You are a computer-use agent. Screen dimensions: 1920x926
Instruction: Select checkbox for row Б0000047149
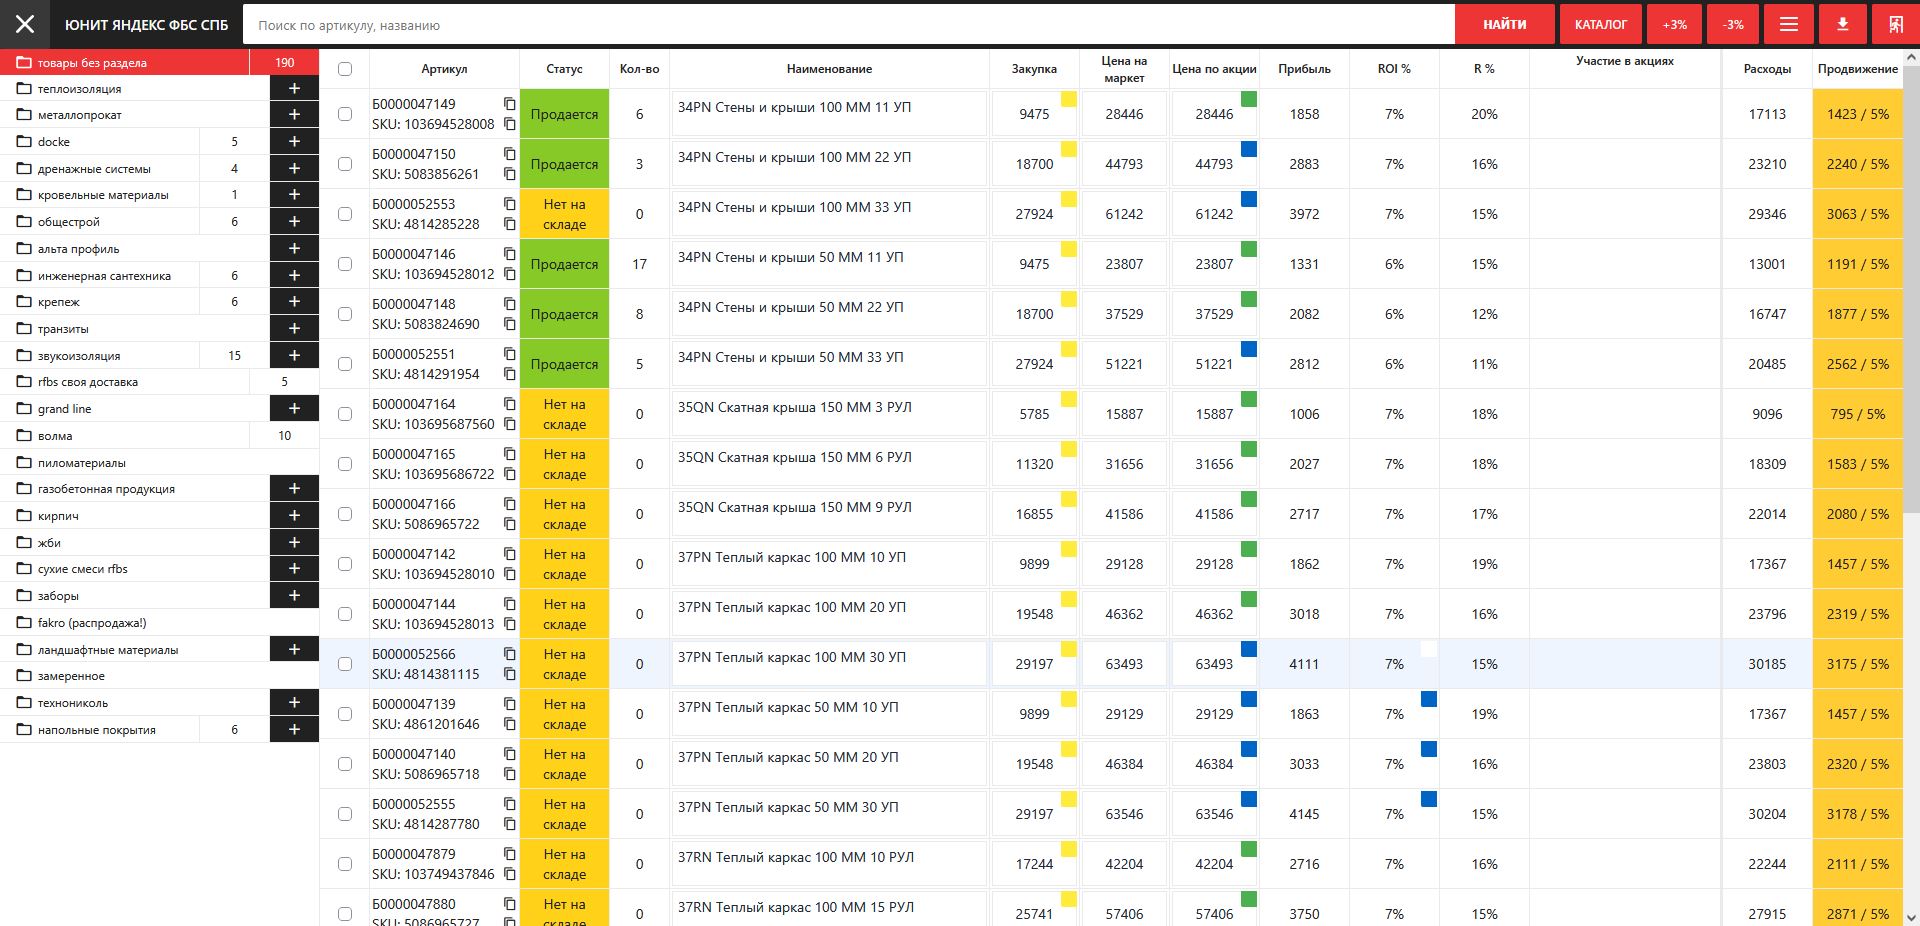(x=345, y=114)
